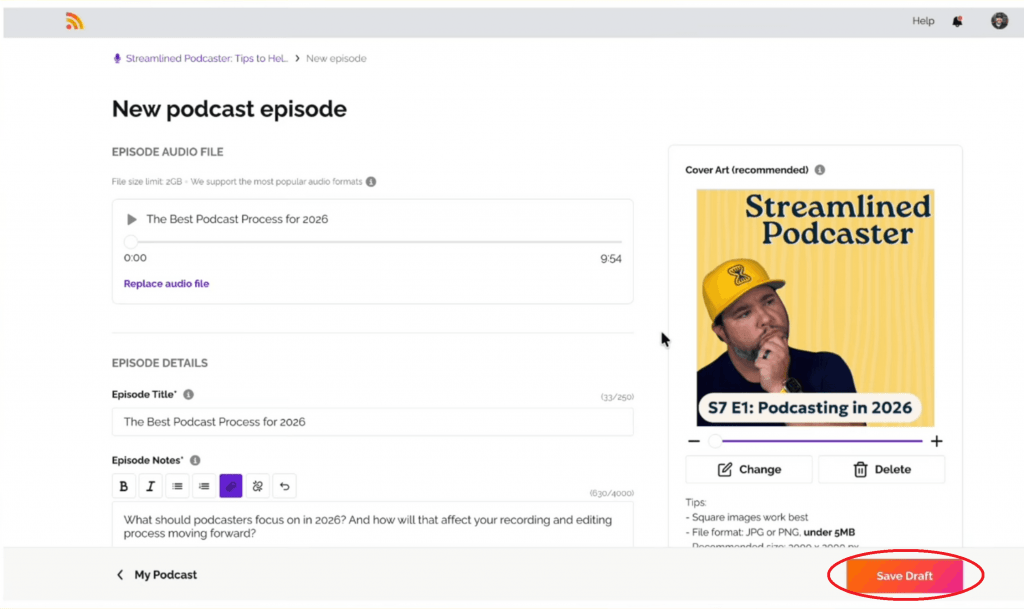Zoom out cover art with minus control
1024x609 pixels.
(693, 440)
